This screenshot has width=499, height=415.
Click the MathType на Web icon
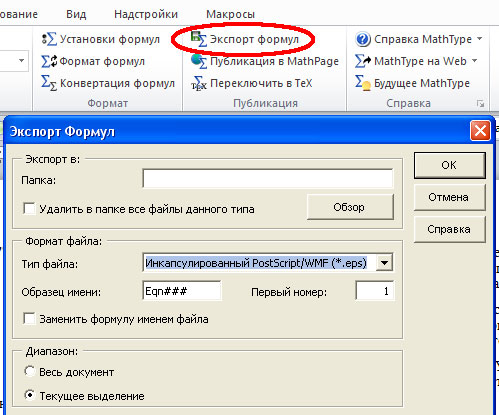(363, 61)
